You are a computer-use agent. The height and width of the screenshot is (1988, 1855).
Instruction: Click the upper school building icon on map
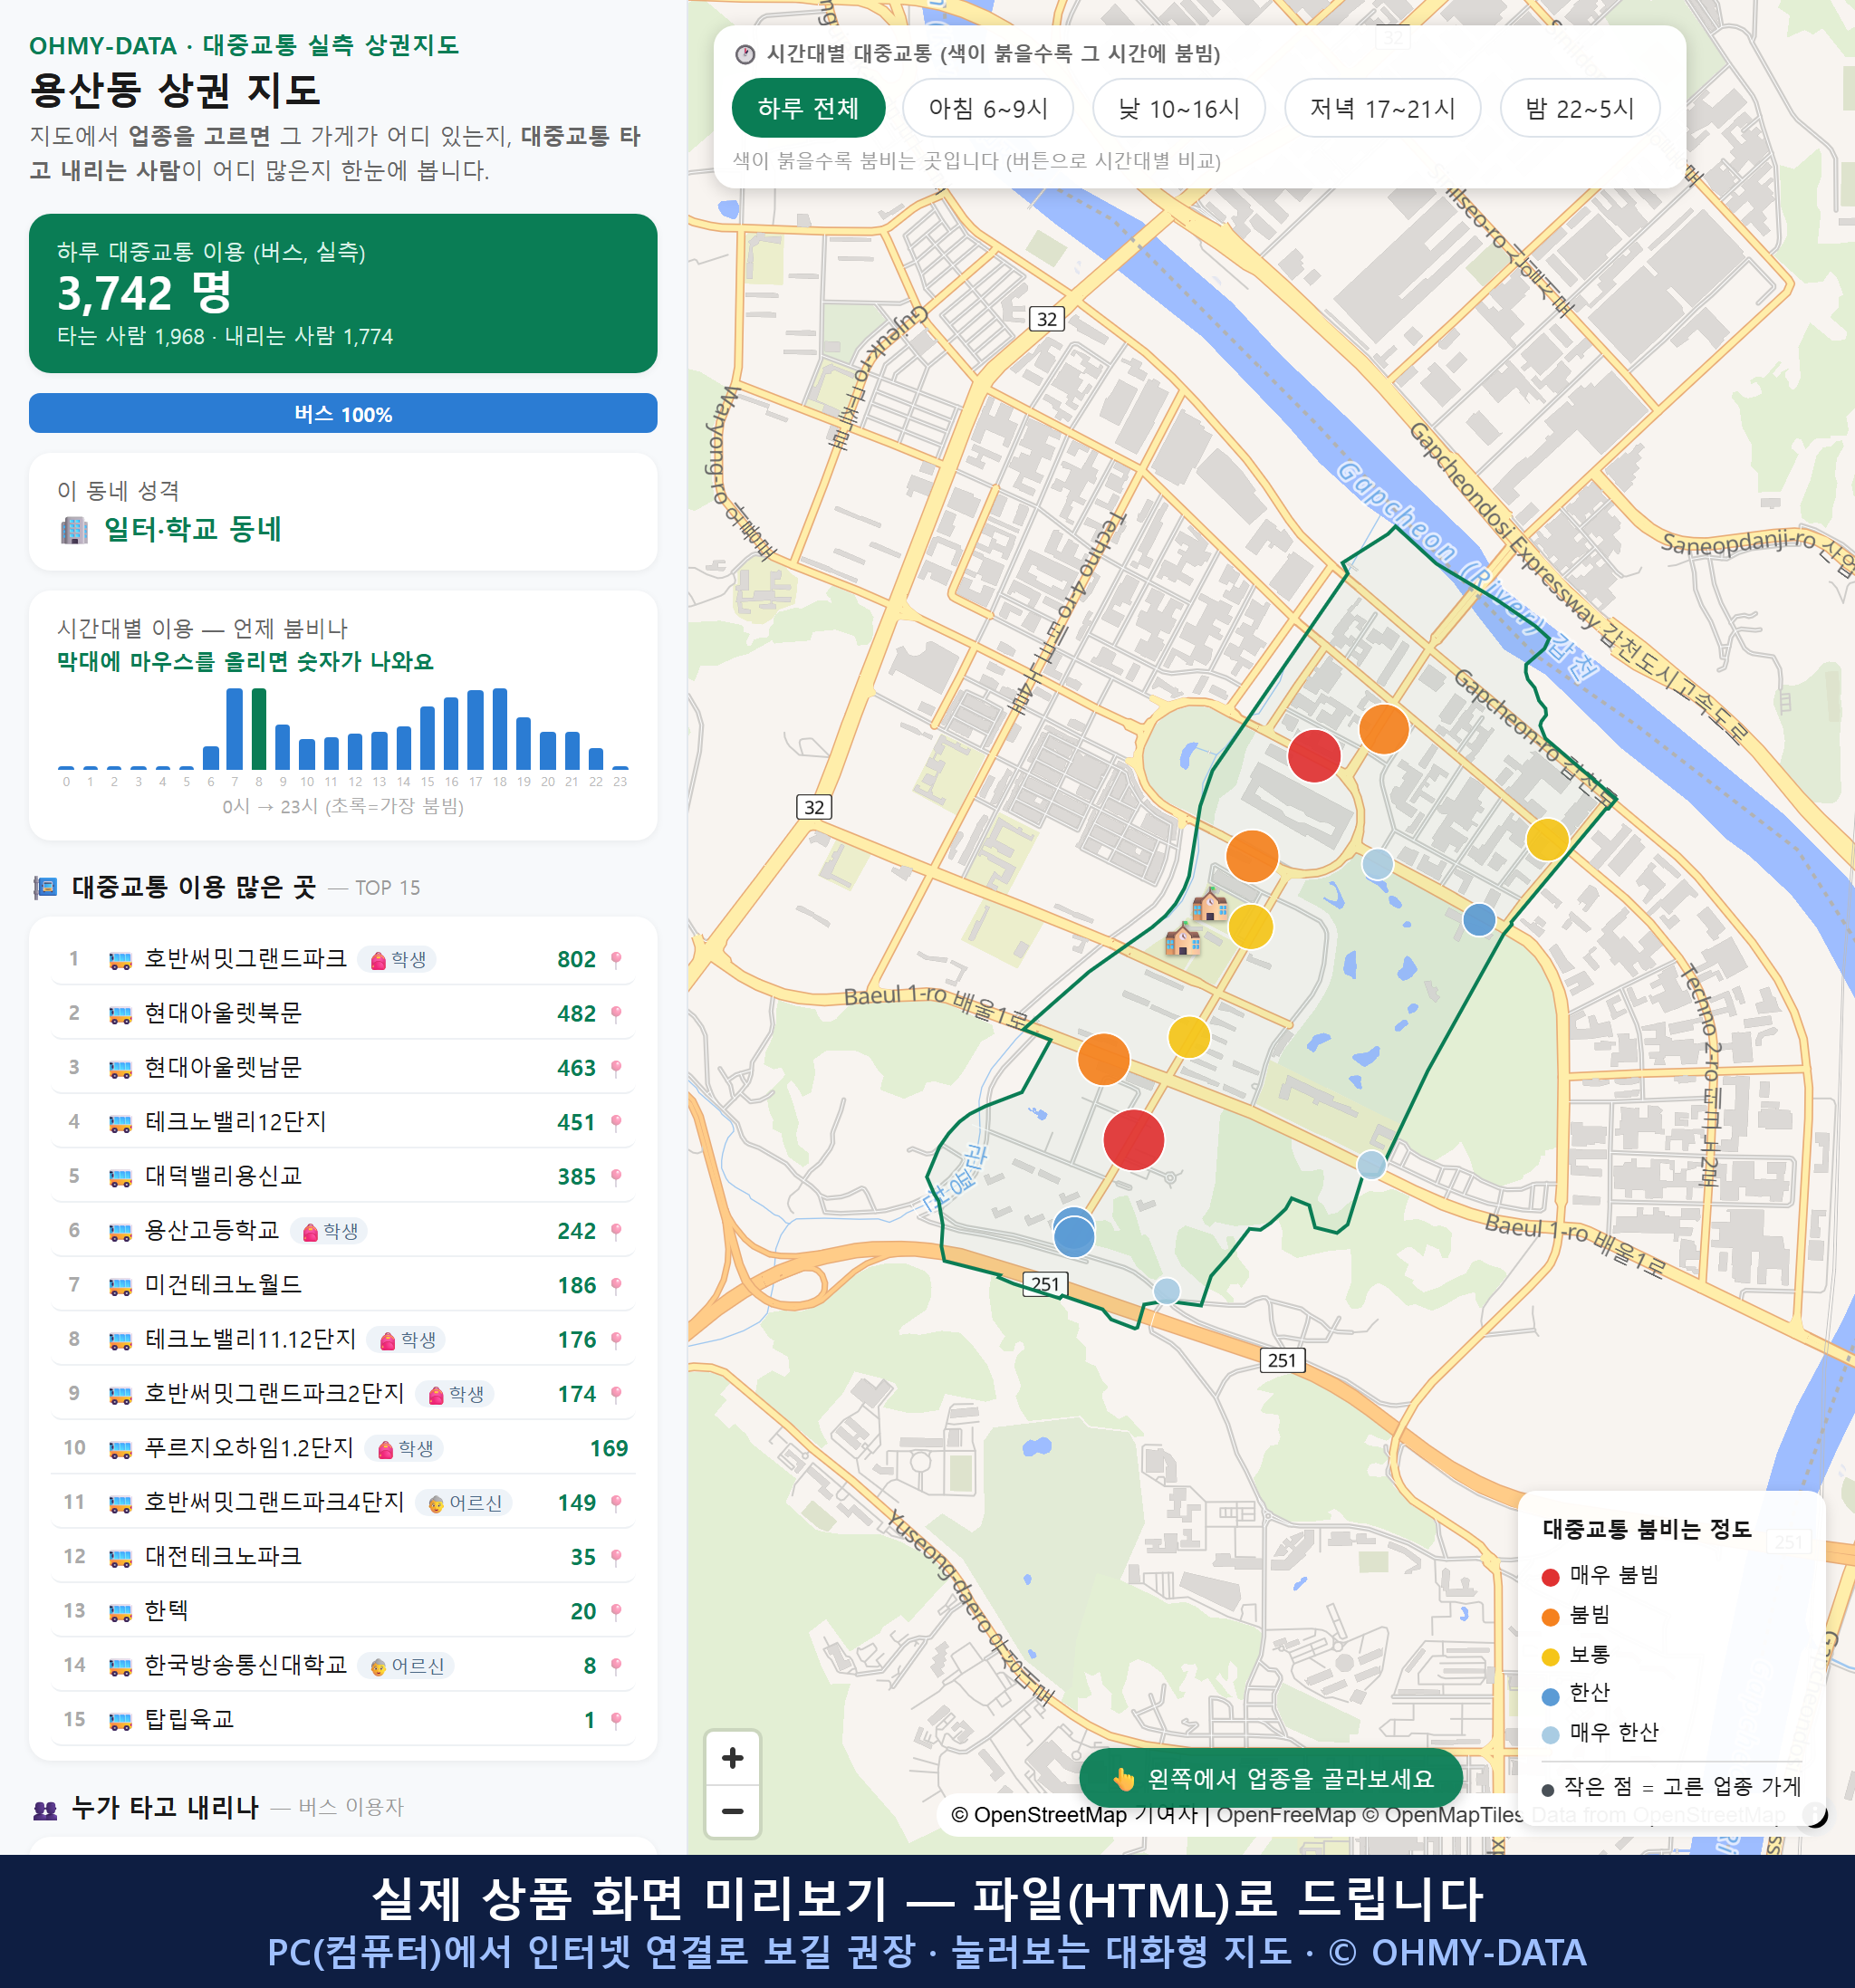point(1210,904)
